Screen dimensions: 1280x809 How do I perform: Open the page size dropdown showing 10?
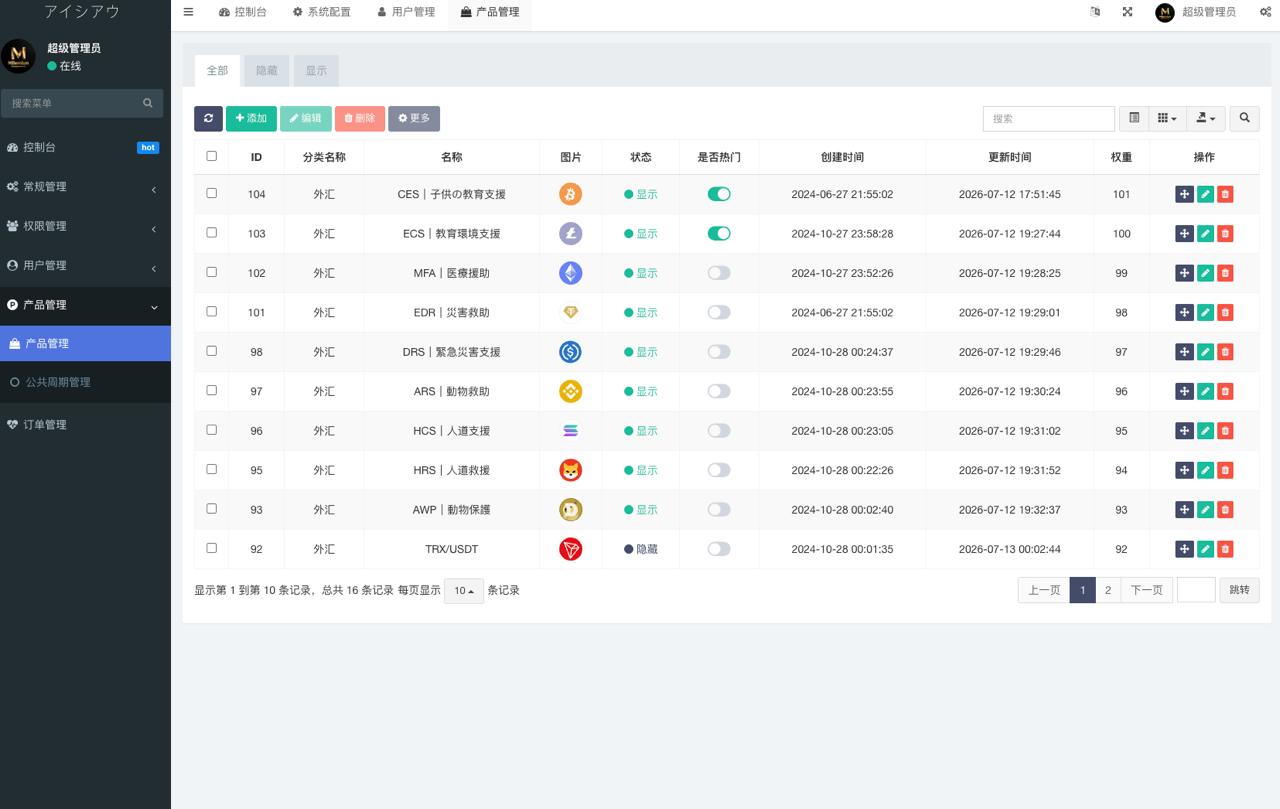pos(464,591)
